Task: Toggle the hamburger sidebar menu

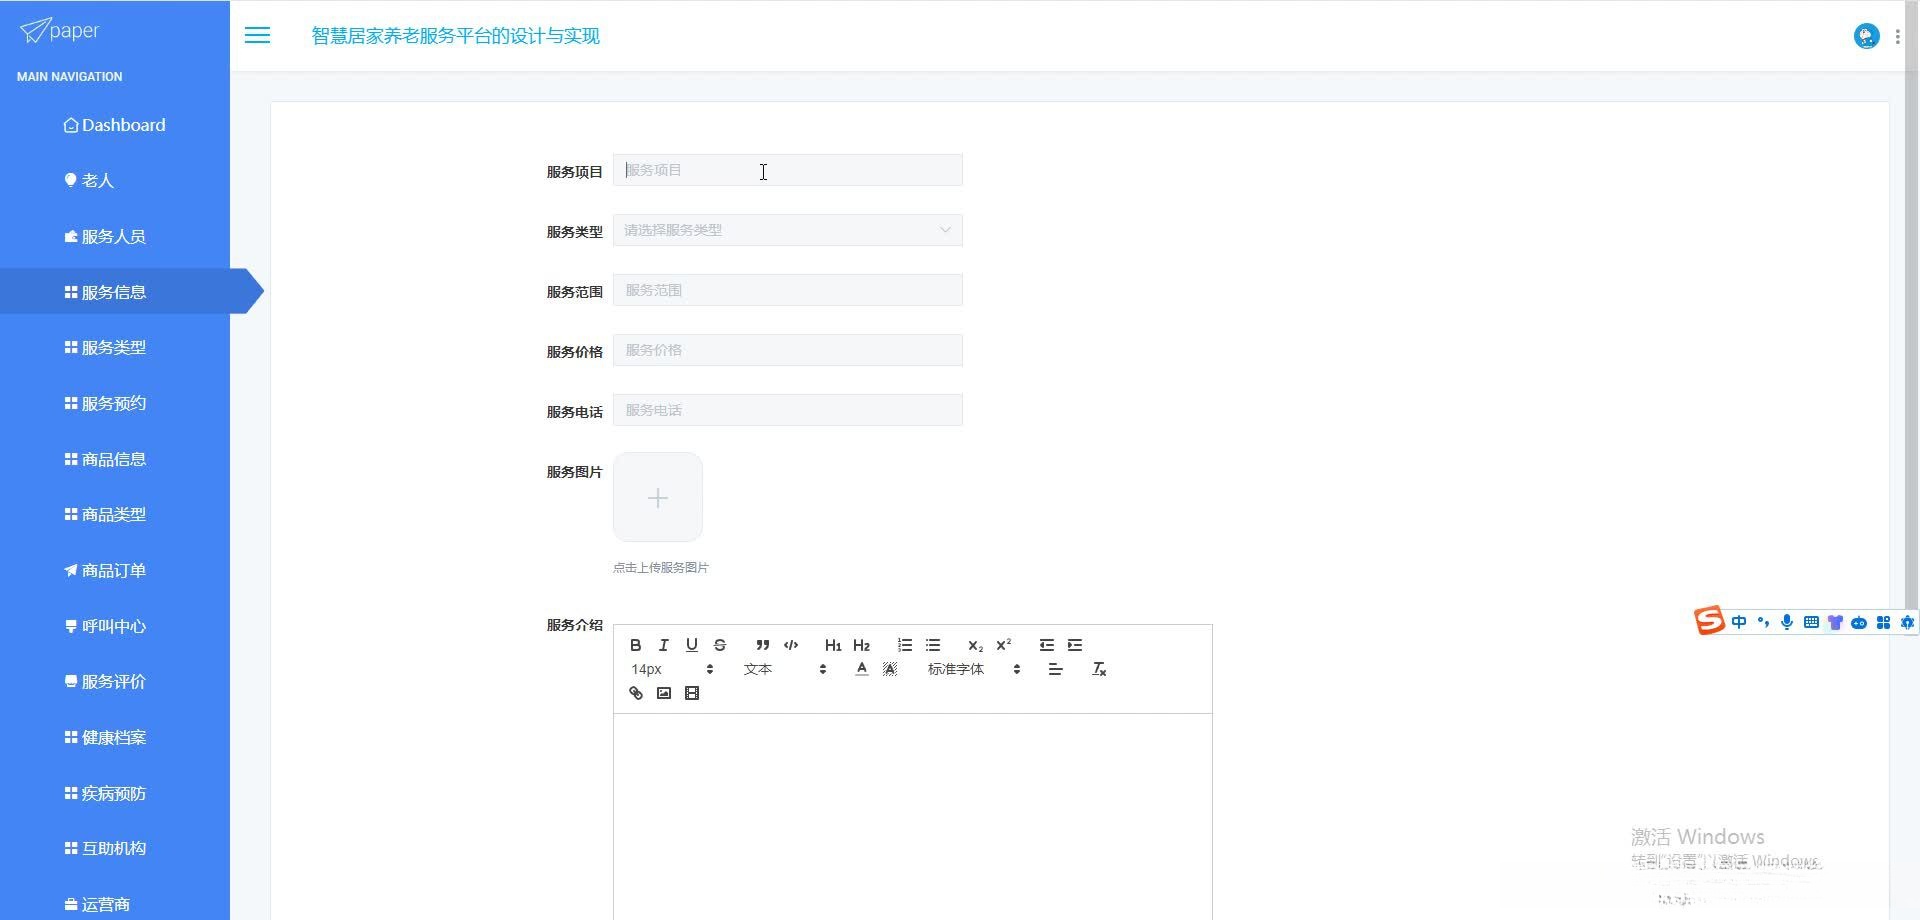Action: point(257,36)
